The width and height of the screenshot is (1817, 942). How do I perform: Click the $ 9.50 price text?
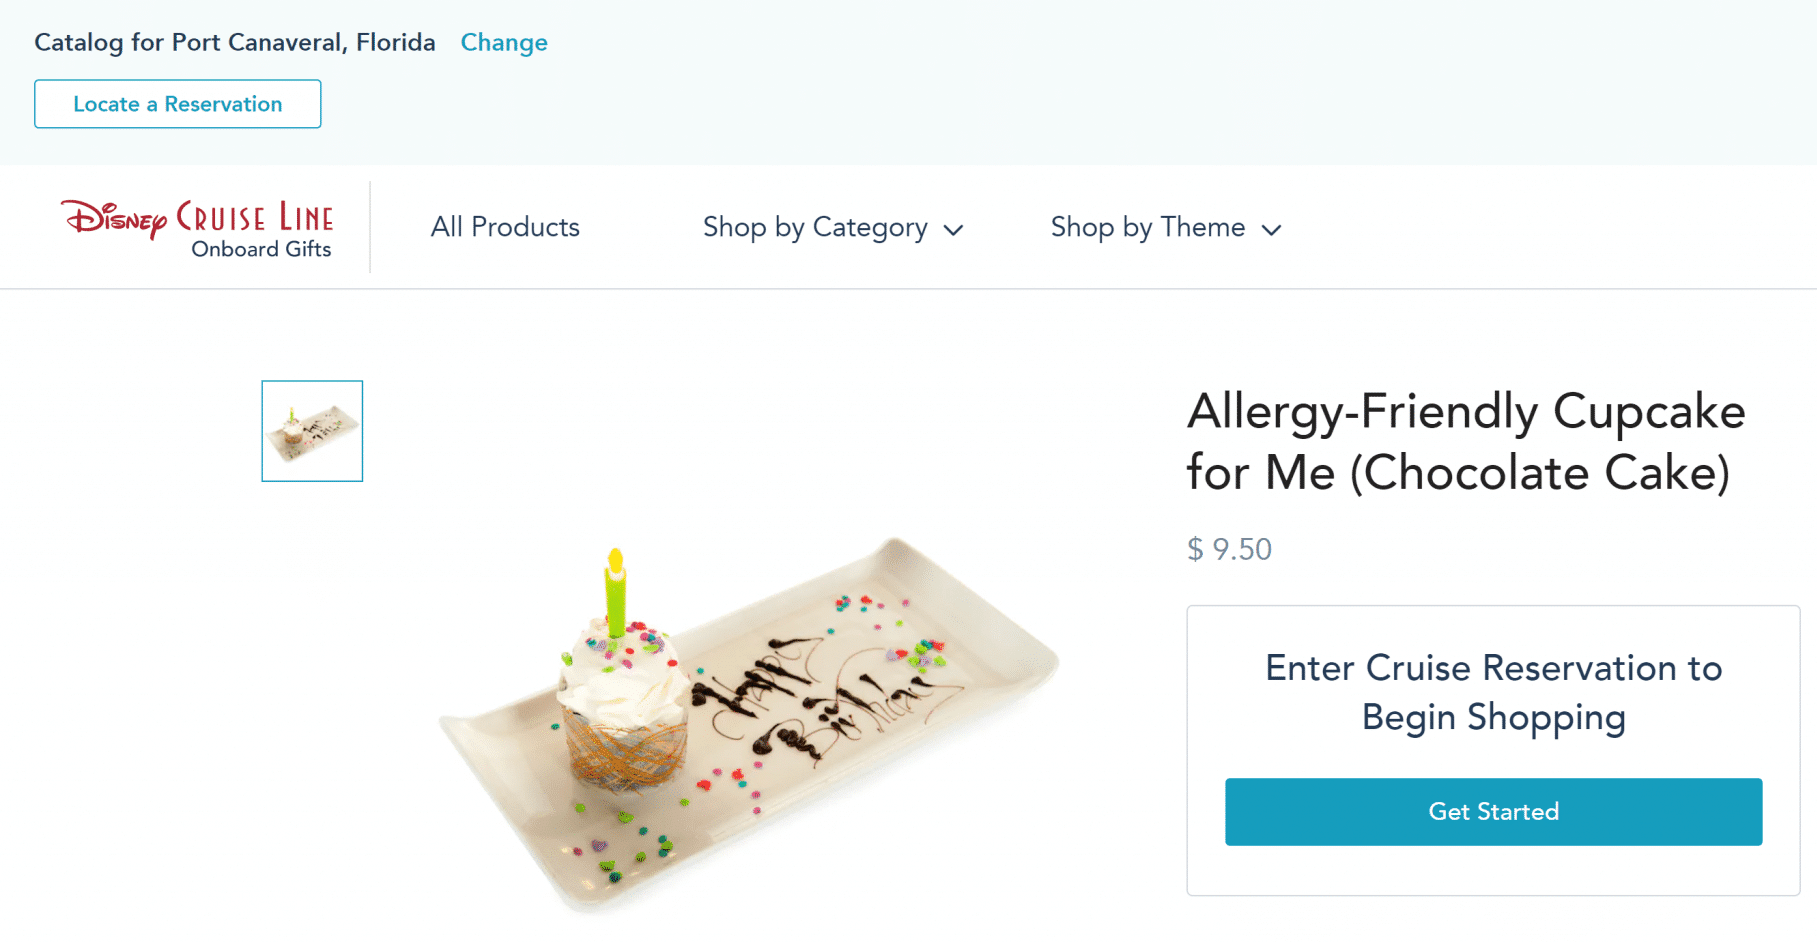coord(1229,549)
